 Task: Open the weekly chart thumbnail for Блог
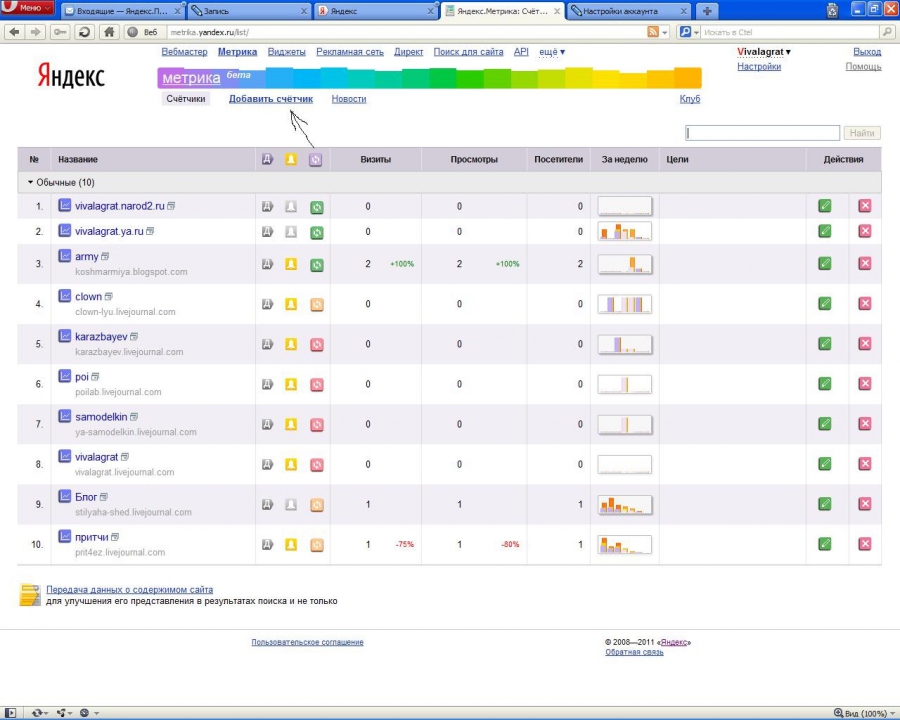tap(624, 505)
